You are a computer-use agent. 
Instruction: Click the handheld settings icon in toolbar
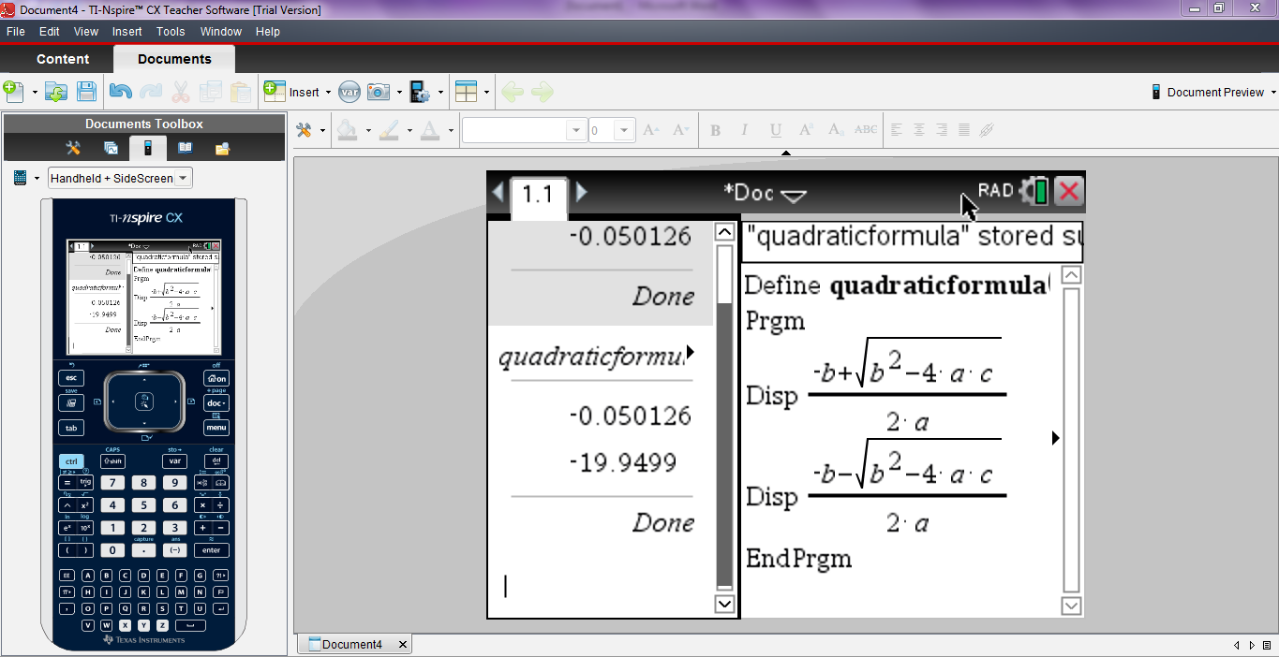(x=420, y=92)
